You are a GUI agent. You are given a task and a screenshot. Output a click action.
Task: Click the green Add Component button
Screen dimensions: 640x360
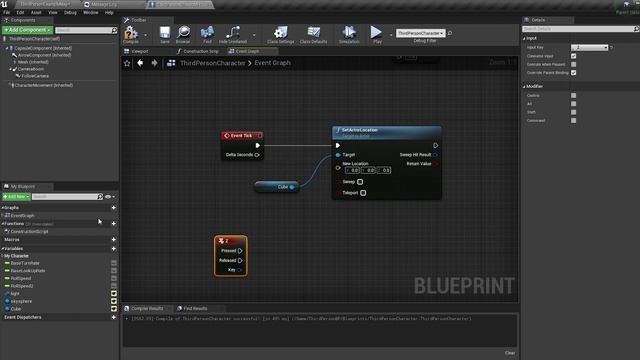tap(27, 30)
